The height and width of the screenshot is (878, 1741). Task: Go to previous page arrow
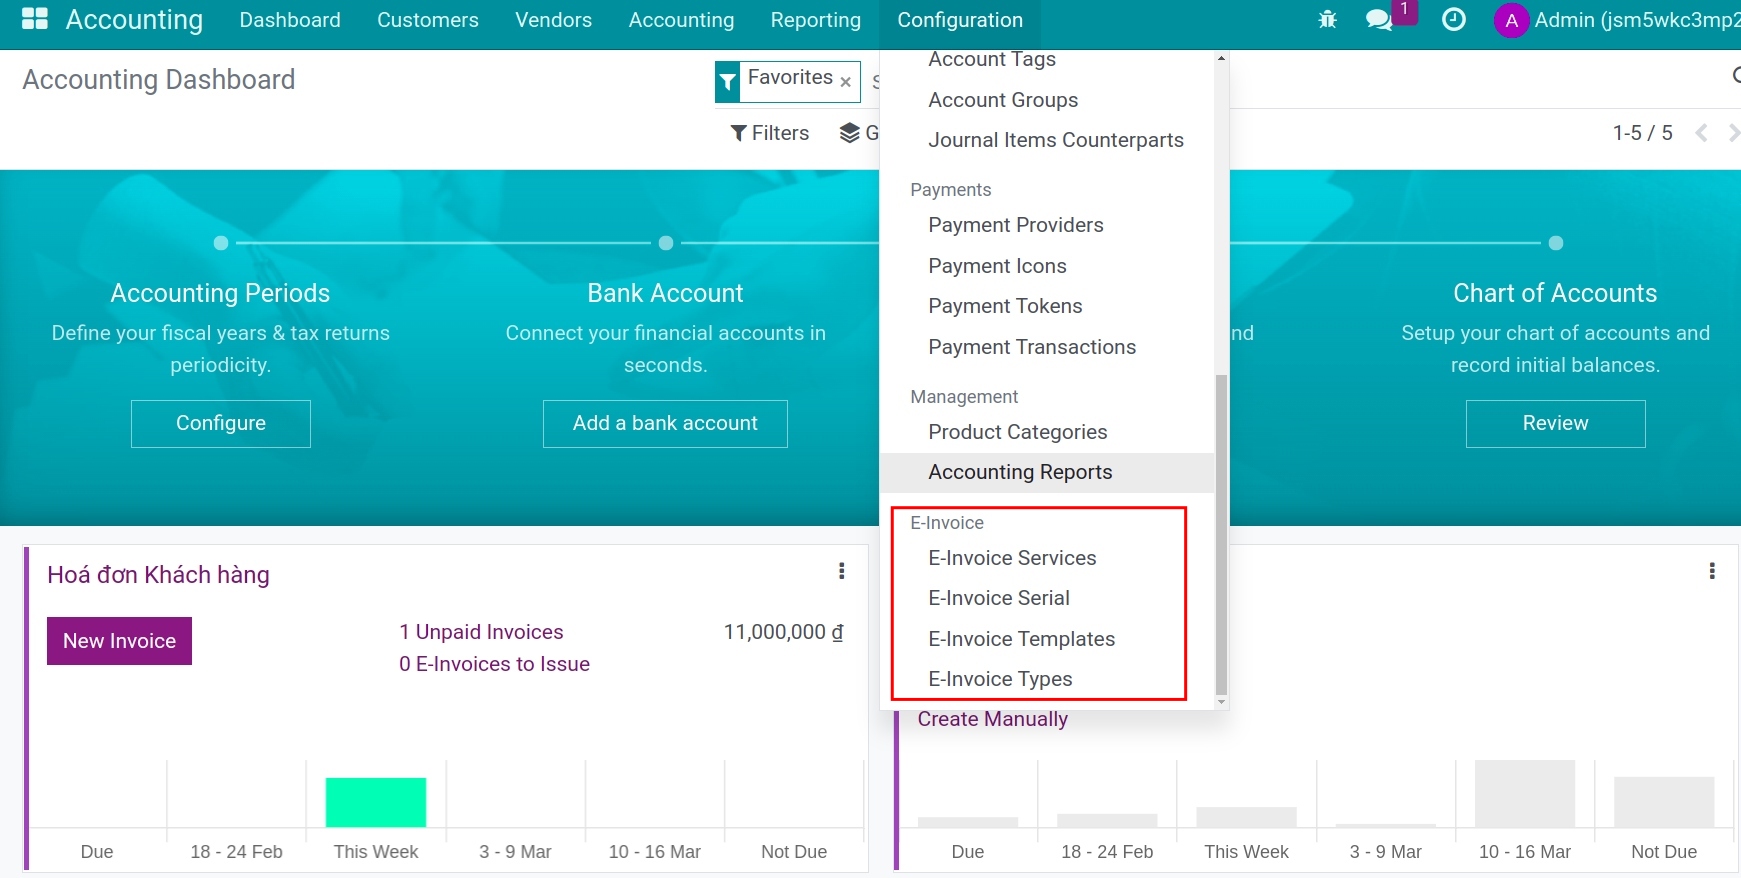[1701, 133]
